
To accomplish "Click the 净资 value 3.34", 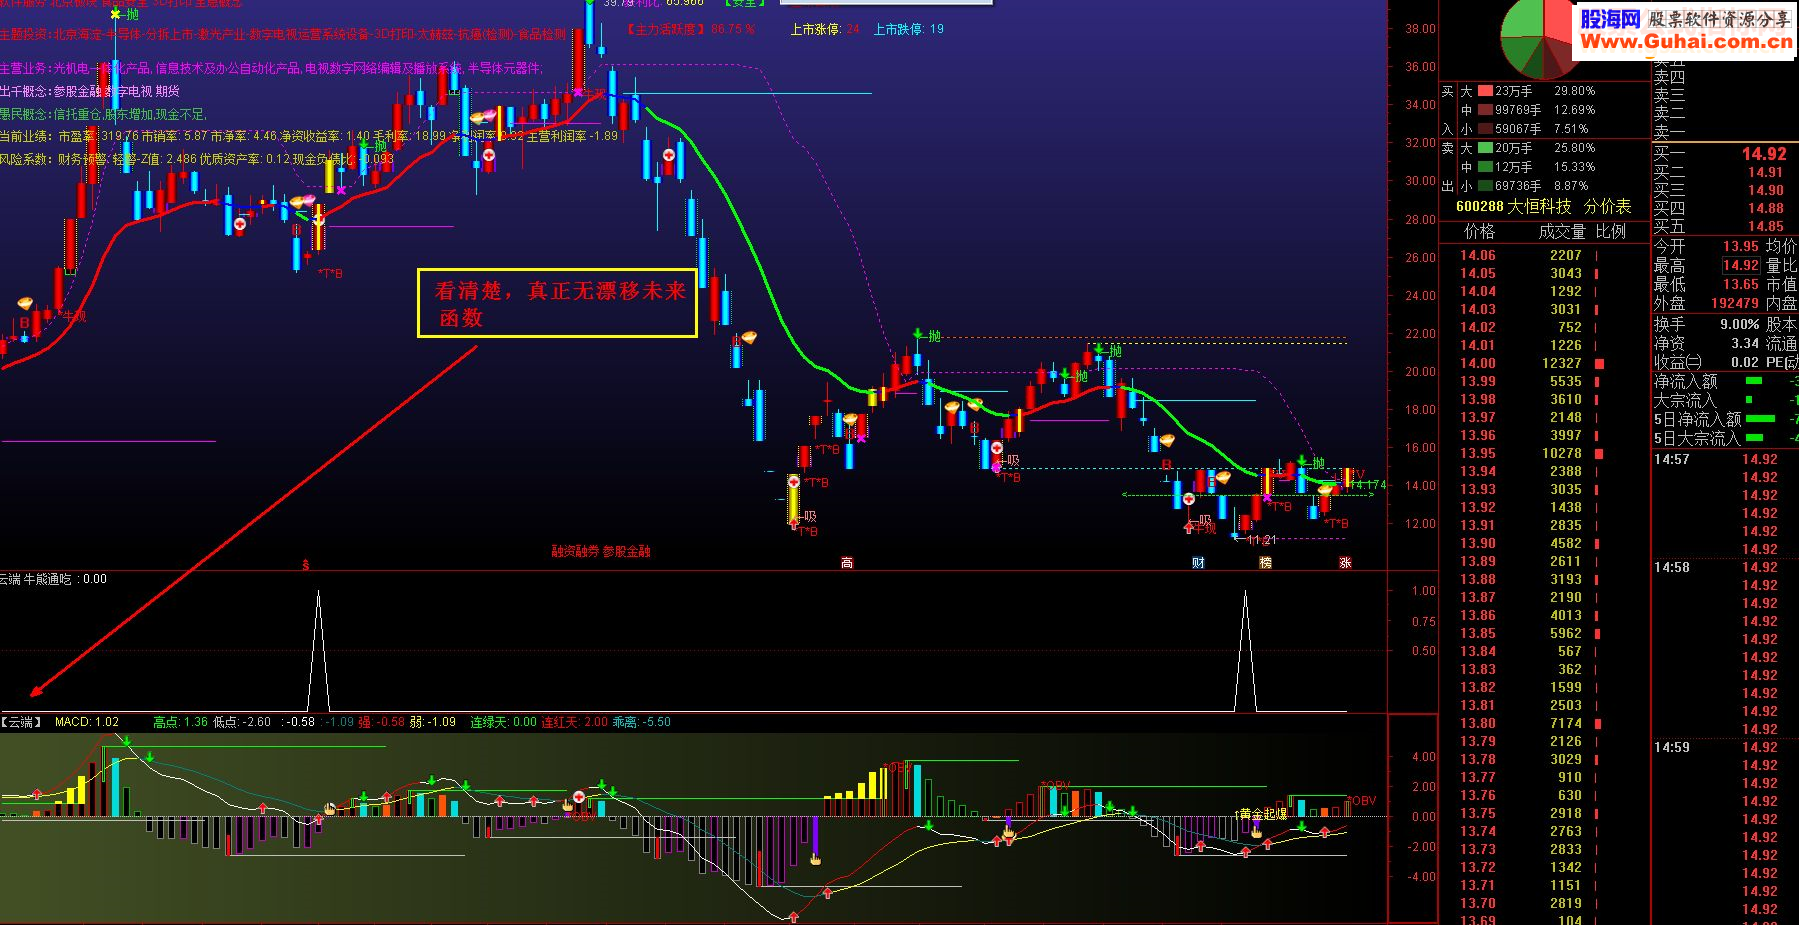I will (1745, 343).
